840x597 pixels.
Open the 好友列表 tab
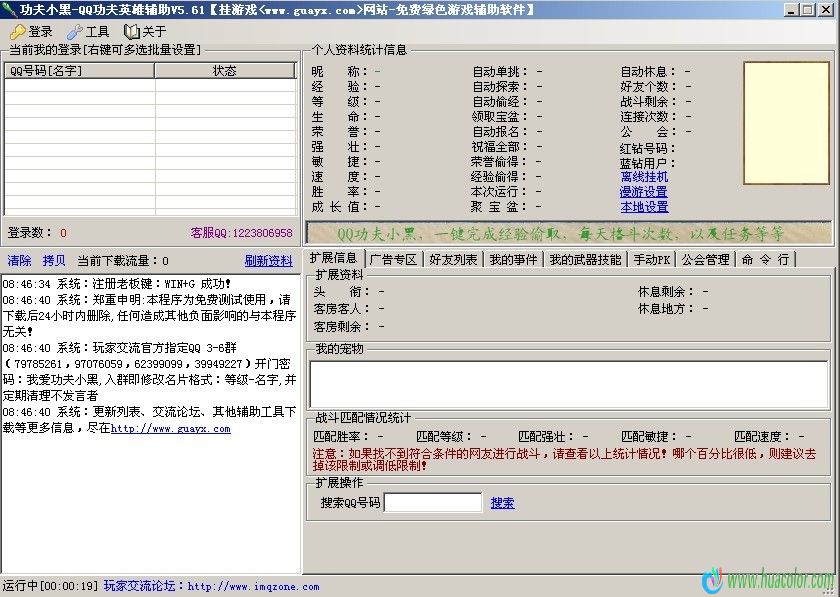(x=453, y=259)
